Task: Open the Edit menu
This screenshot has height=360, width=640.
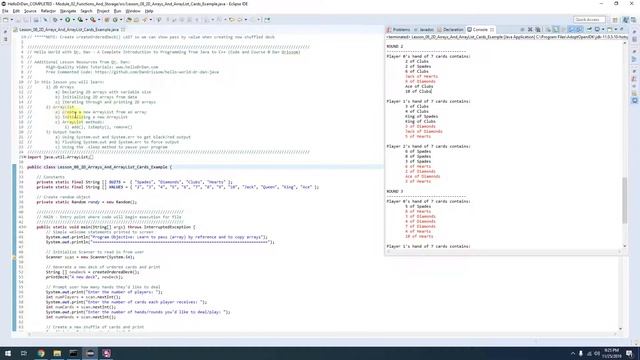Action: 16,11
